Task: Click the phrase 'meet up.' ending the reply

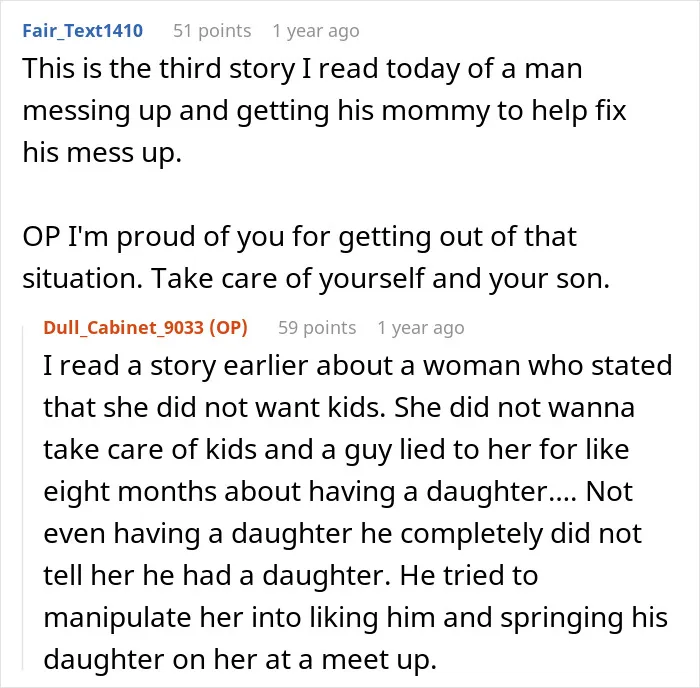Action: point(379,660)
